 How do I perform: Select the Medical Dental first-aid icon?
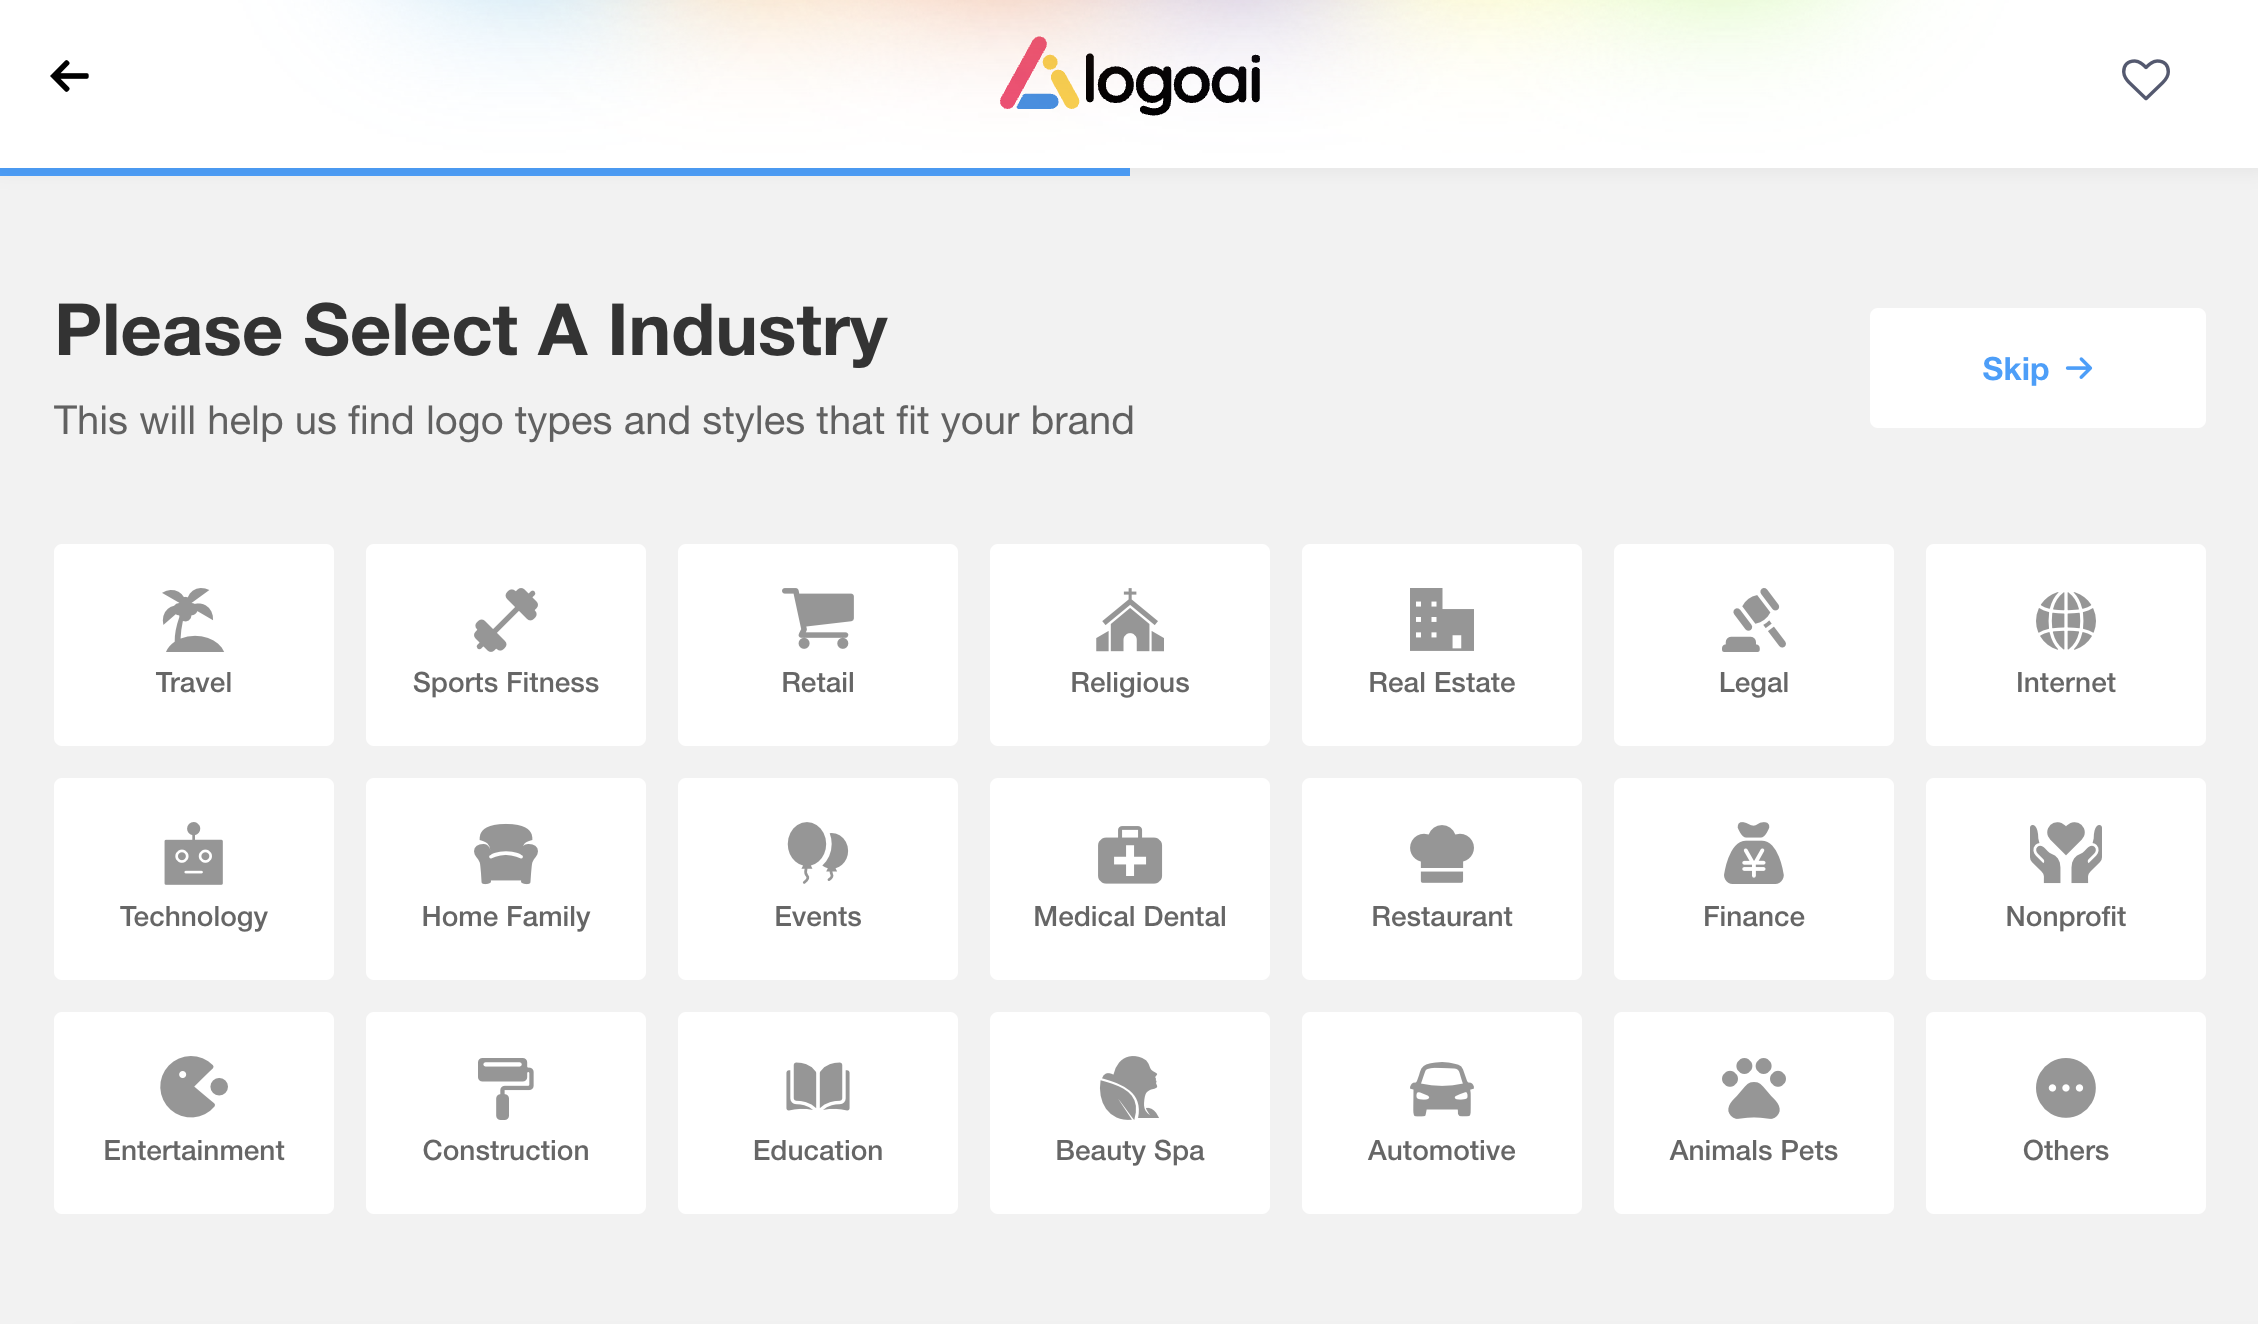pos(1129,855)
